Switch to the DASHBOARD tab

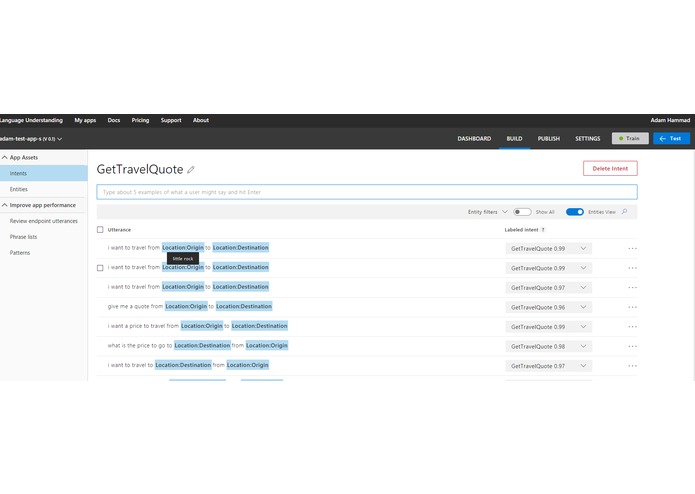tap(474, 139)
